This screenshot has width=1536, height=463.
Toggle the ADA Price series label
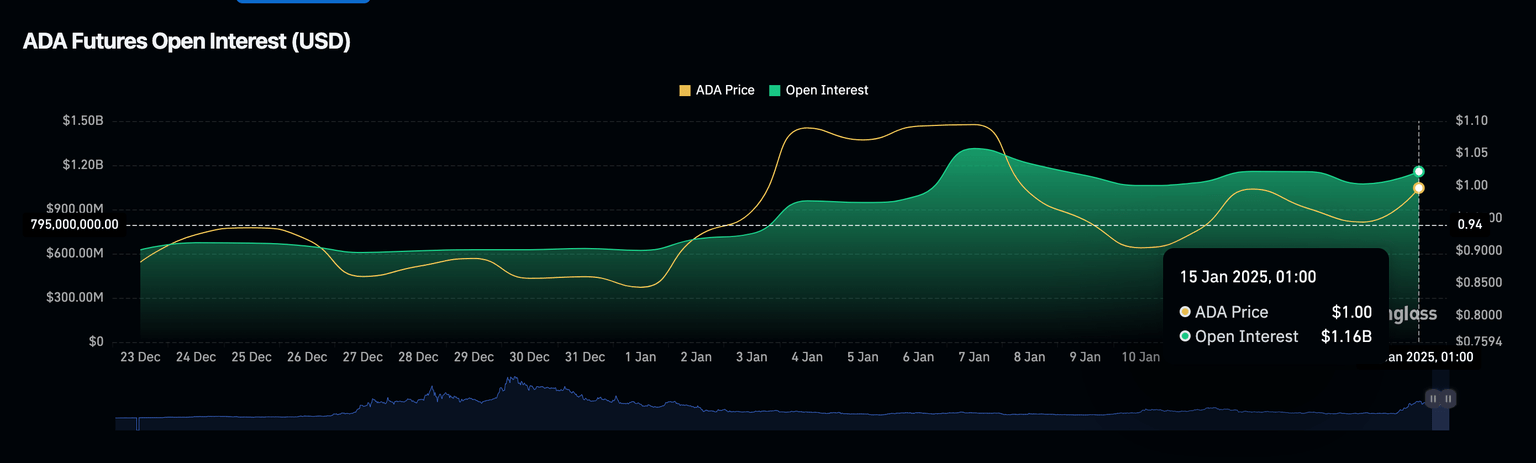(x=725, y=90)
